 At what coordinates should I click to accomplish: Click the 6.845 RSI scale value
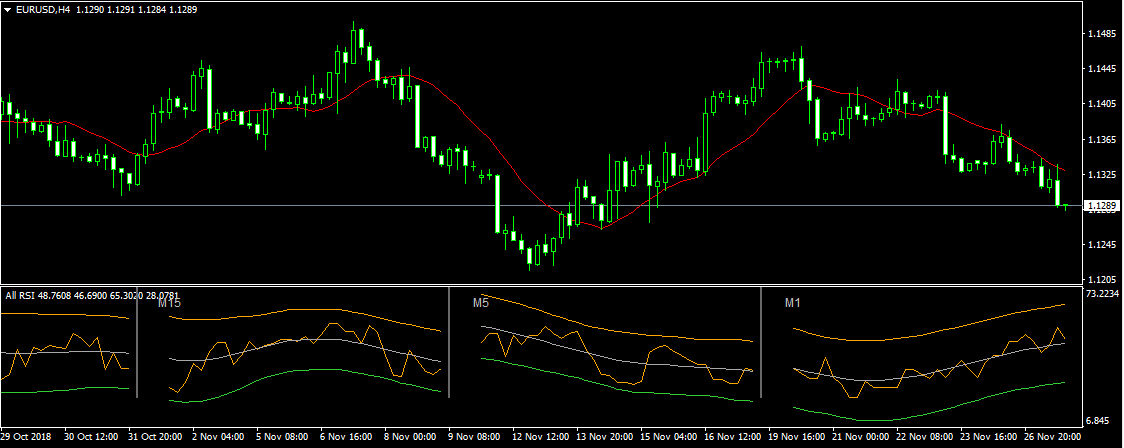tap(1100, 421)
